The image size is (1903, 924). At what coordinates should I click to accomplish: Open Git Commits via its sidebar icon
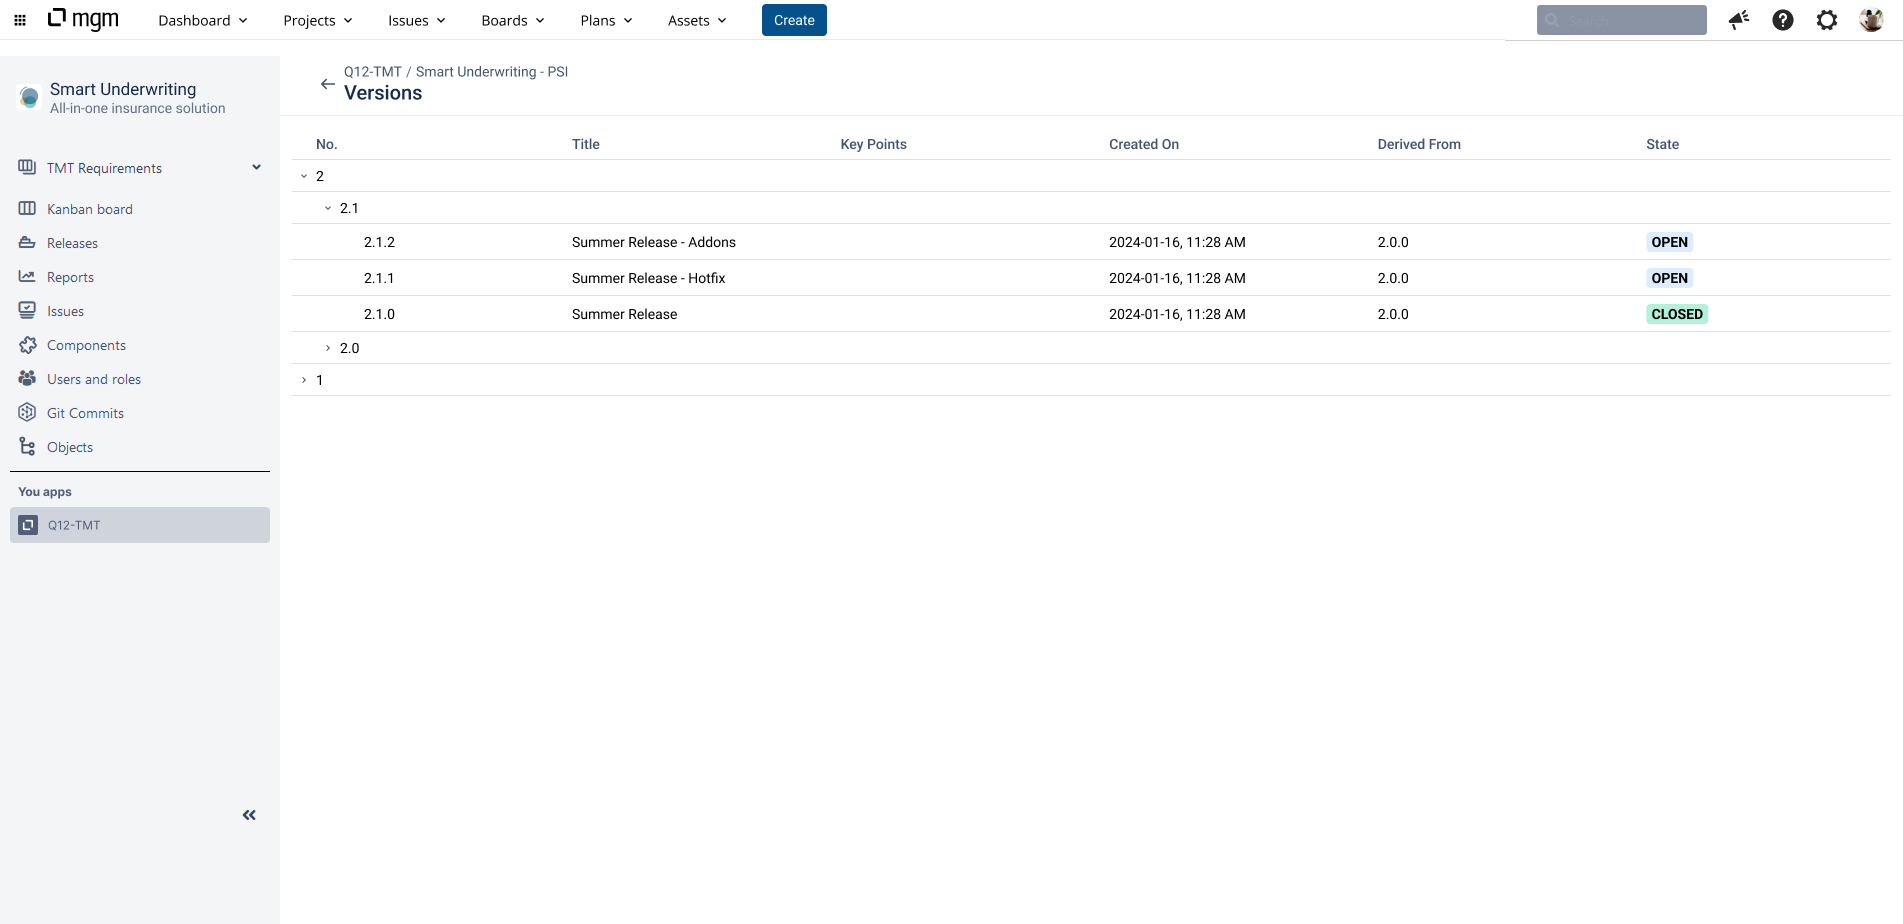coord(26,412)
